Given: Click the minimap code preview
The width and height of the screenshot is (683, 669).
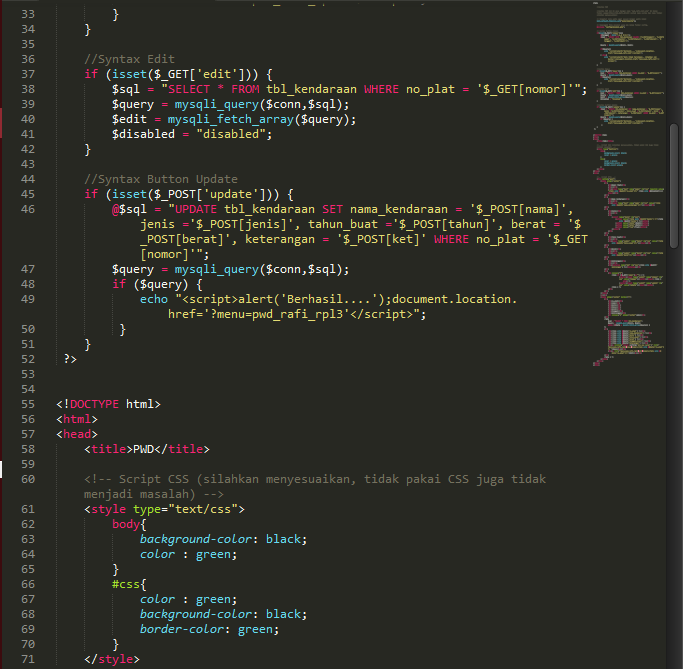Looking at the screenshot, I should click(x=629, y=183).
